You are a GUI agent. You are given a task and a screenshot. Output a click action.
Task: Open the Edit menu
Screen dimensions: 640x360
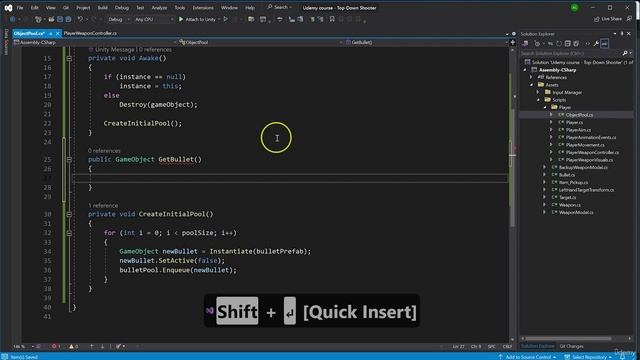pos(35,8)
